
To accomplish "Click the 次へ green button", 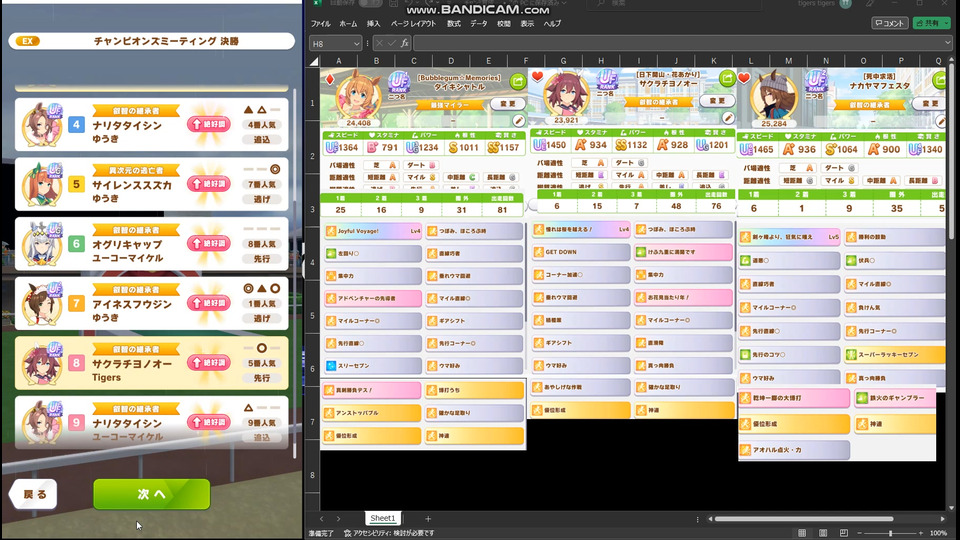I will click(x=151, y=494).
